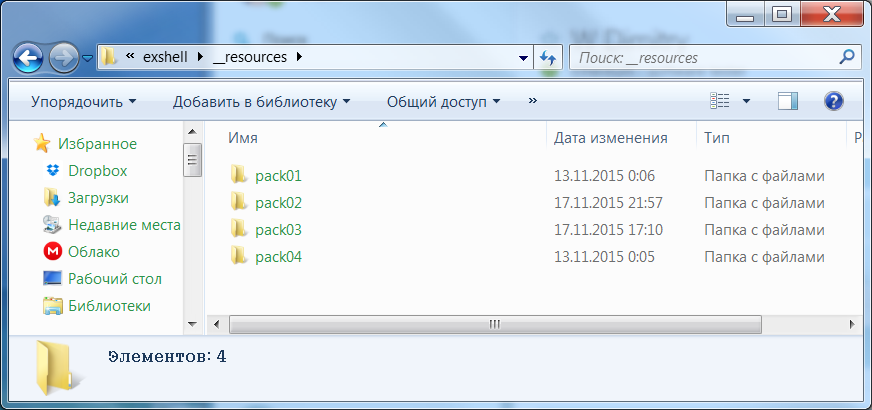Select the Dropbox icon in sidebar

click(x=52, y=171)
